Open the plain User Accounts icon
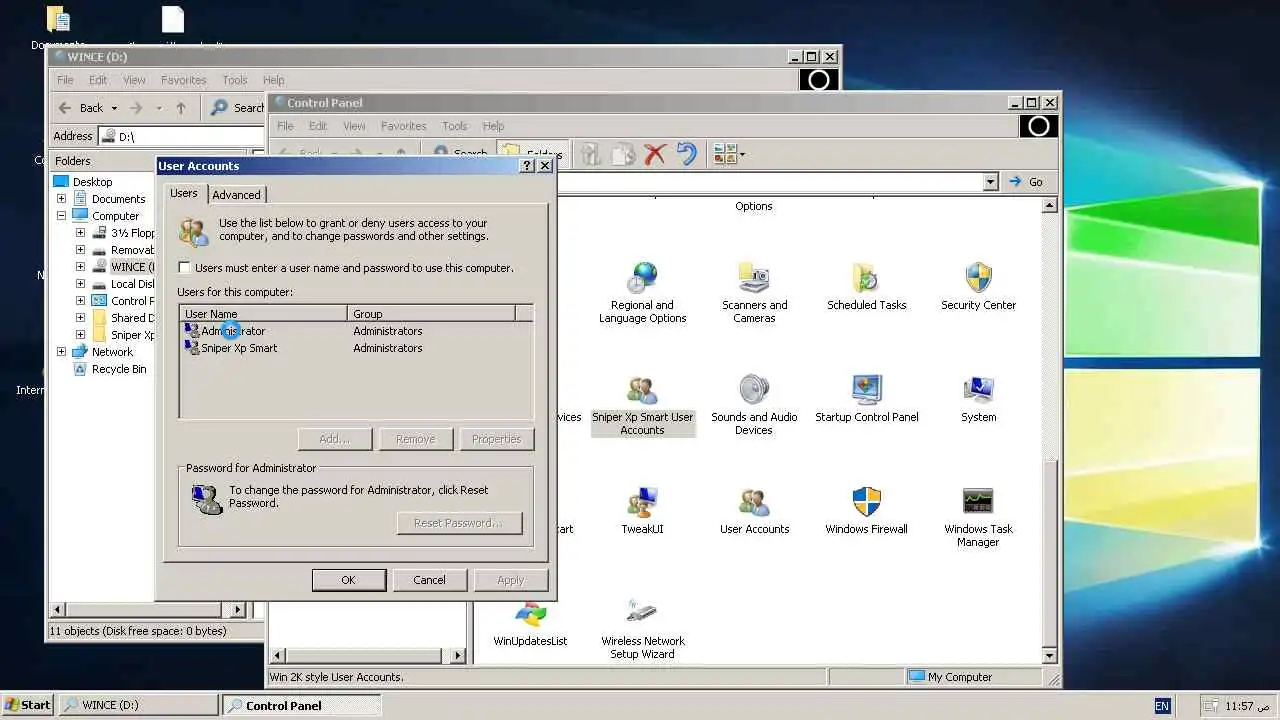Image resolution: width=1280 pixels, height=720 pixels. click(754, 511)
